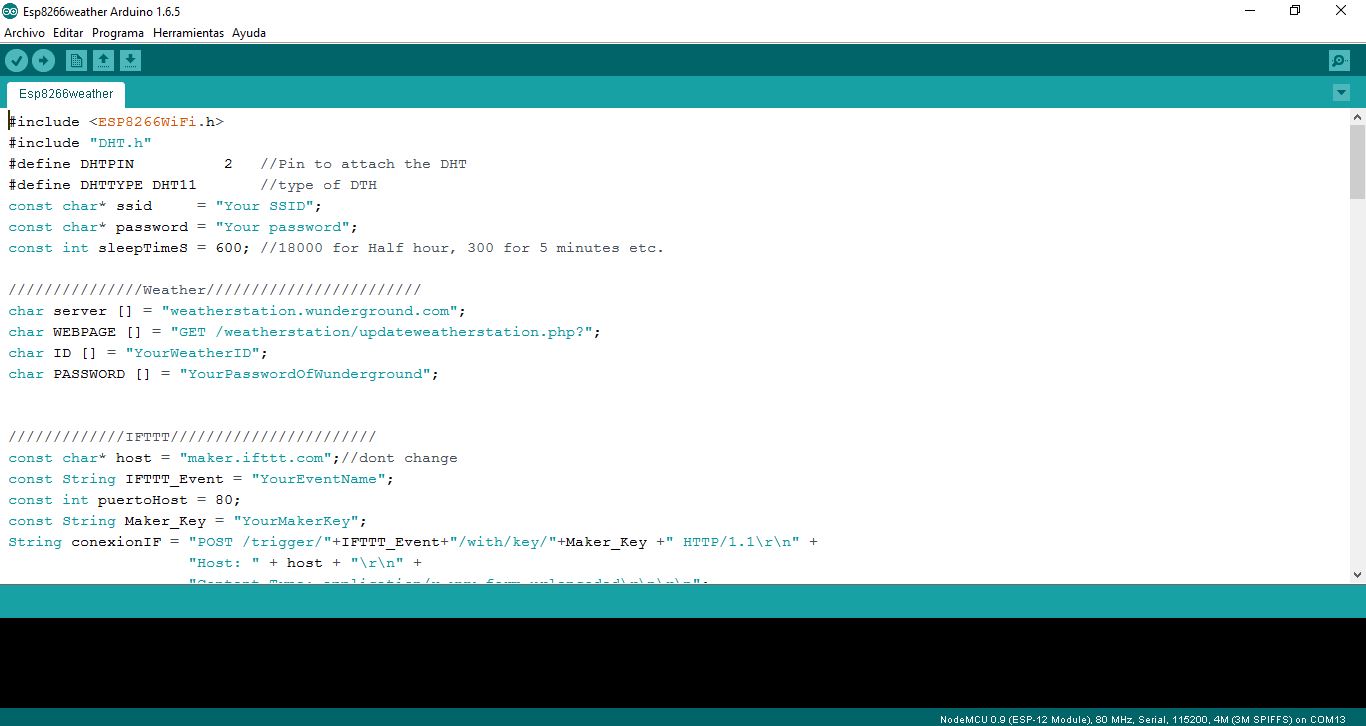The image size is (1366, 726).
Task: Click the scrollbar up arrow
Action: pos(1357,117)
